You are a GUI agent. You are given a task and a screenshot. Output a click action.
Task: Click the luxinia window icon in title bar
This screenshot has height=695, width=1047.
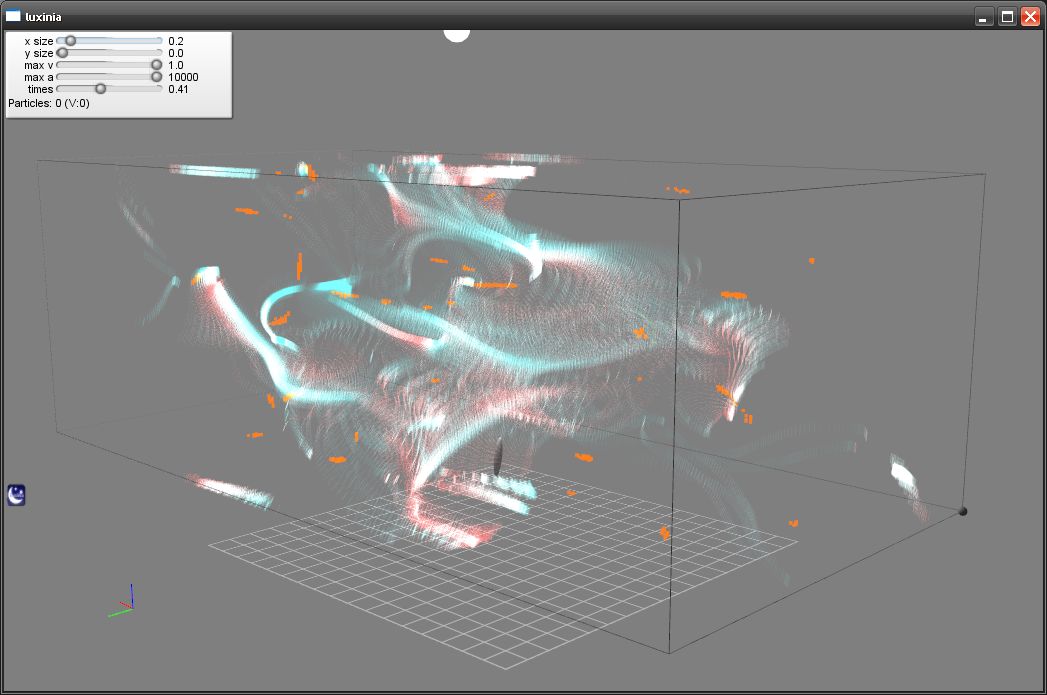[13, 16]
